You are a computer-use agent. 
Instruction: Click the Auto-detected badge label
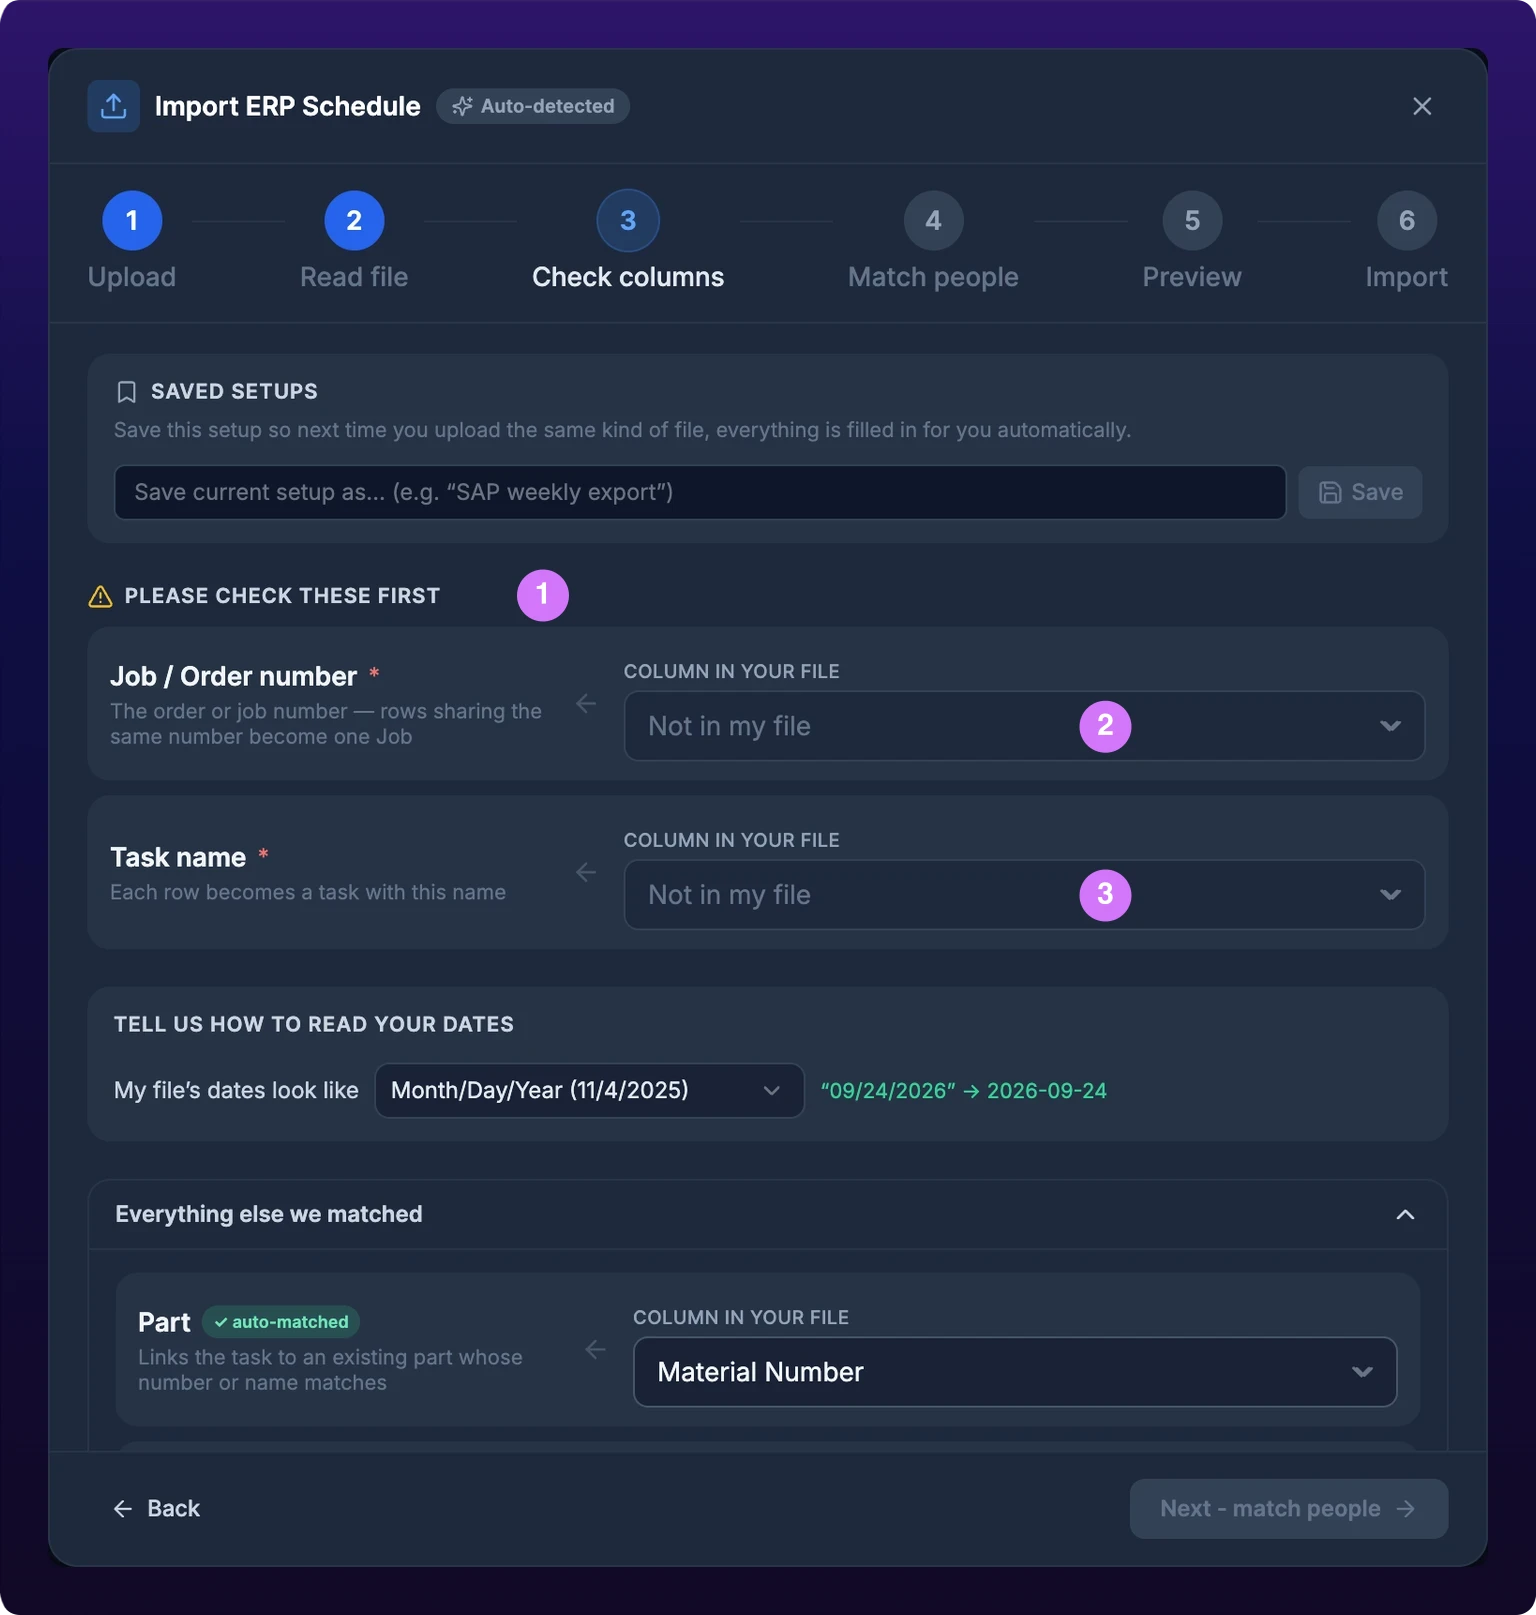click(547, 106)
